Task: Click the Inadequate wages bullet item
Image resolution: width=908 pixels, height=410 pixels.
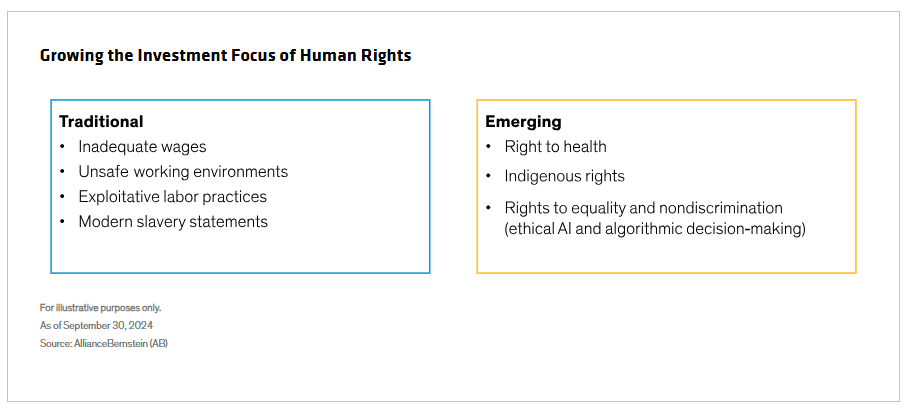Action: click(x=142, y=147)
